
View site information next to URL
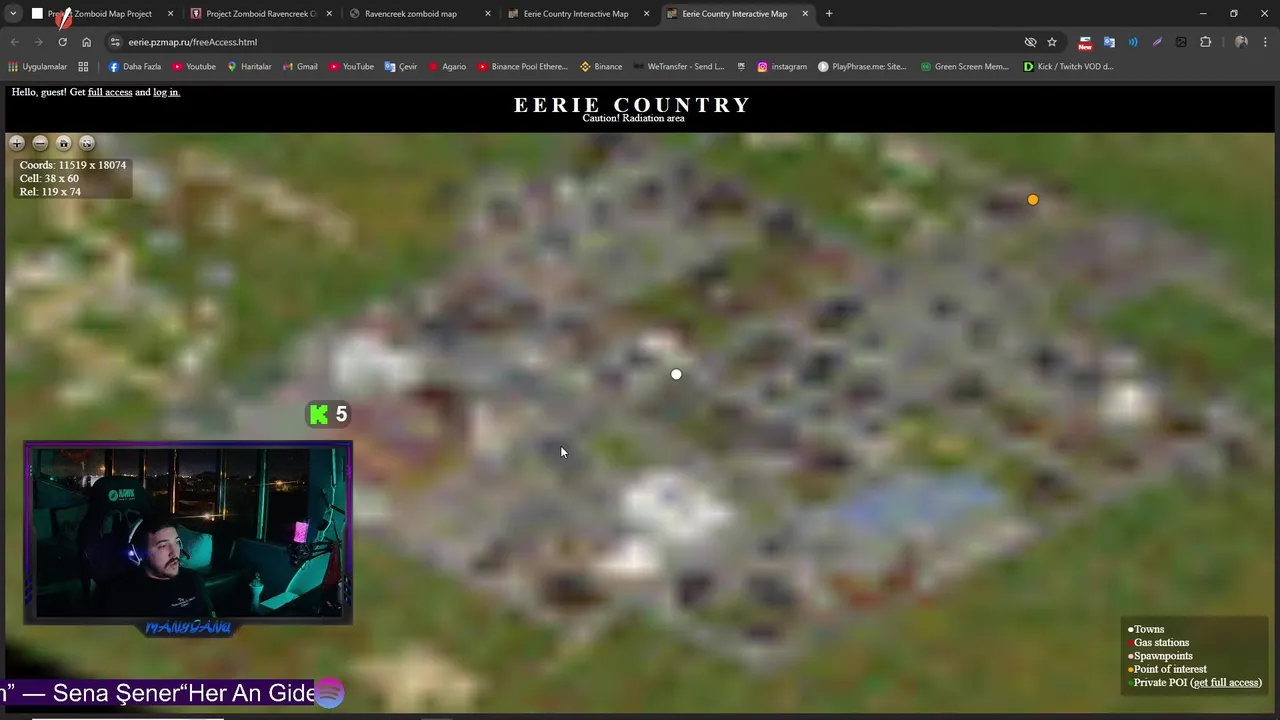(115, 42)
